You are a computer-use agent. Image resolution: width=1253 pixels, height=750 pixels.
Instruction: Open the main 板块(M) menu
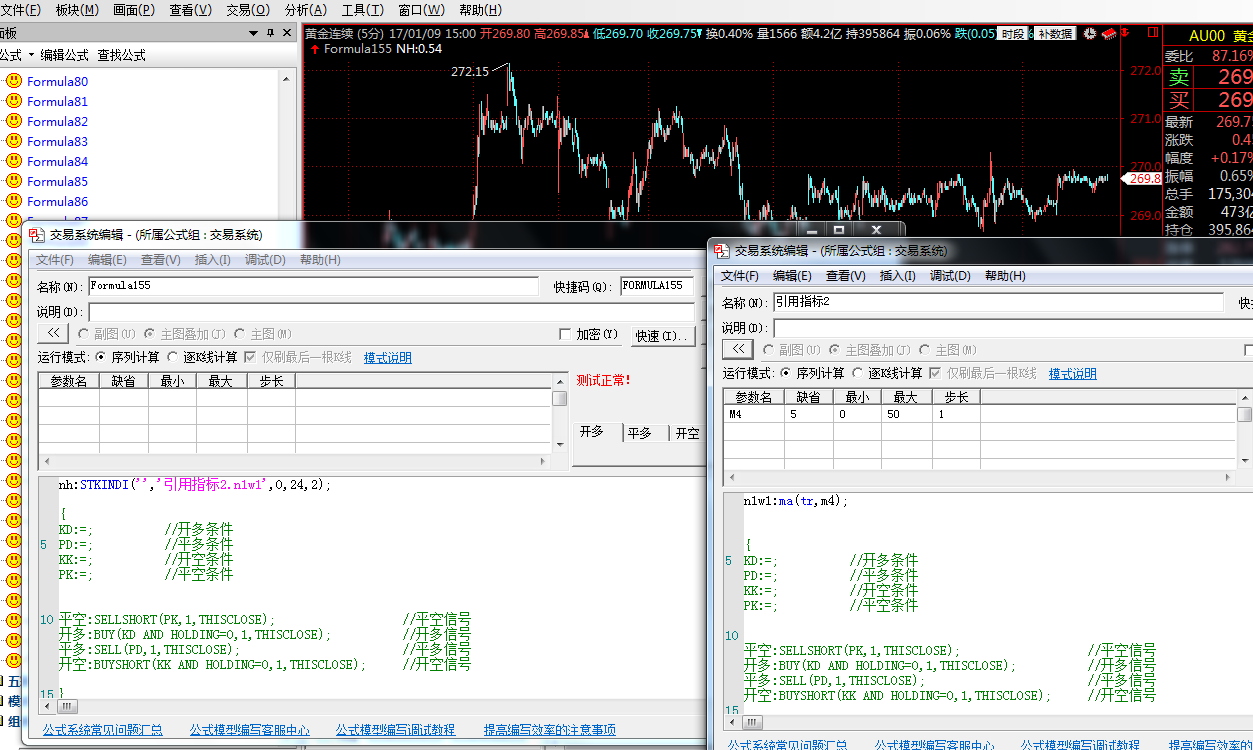coord(77,10)
